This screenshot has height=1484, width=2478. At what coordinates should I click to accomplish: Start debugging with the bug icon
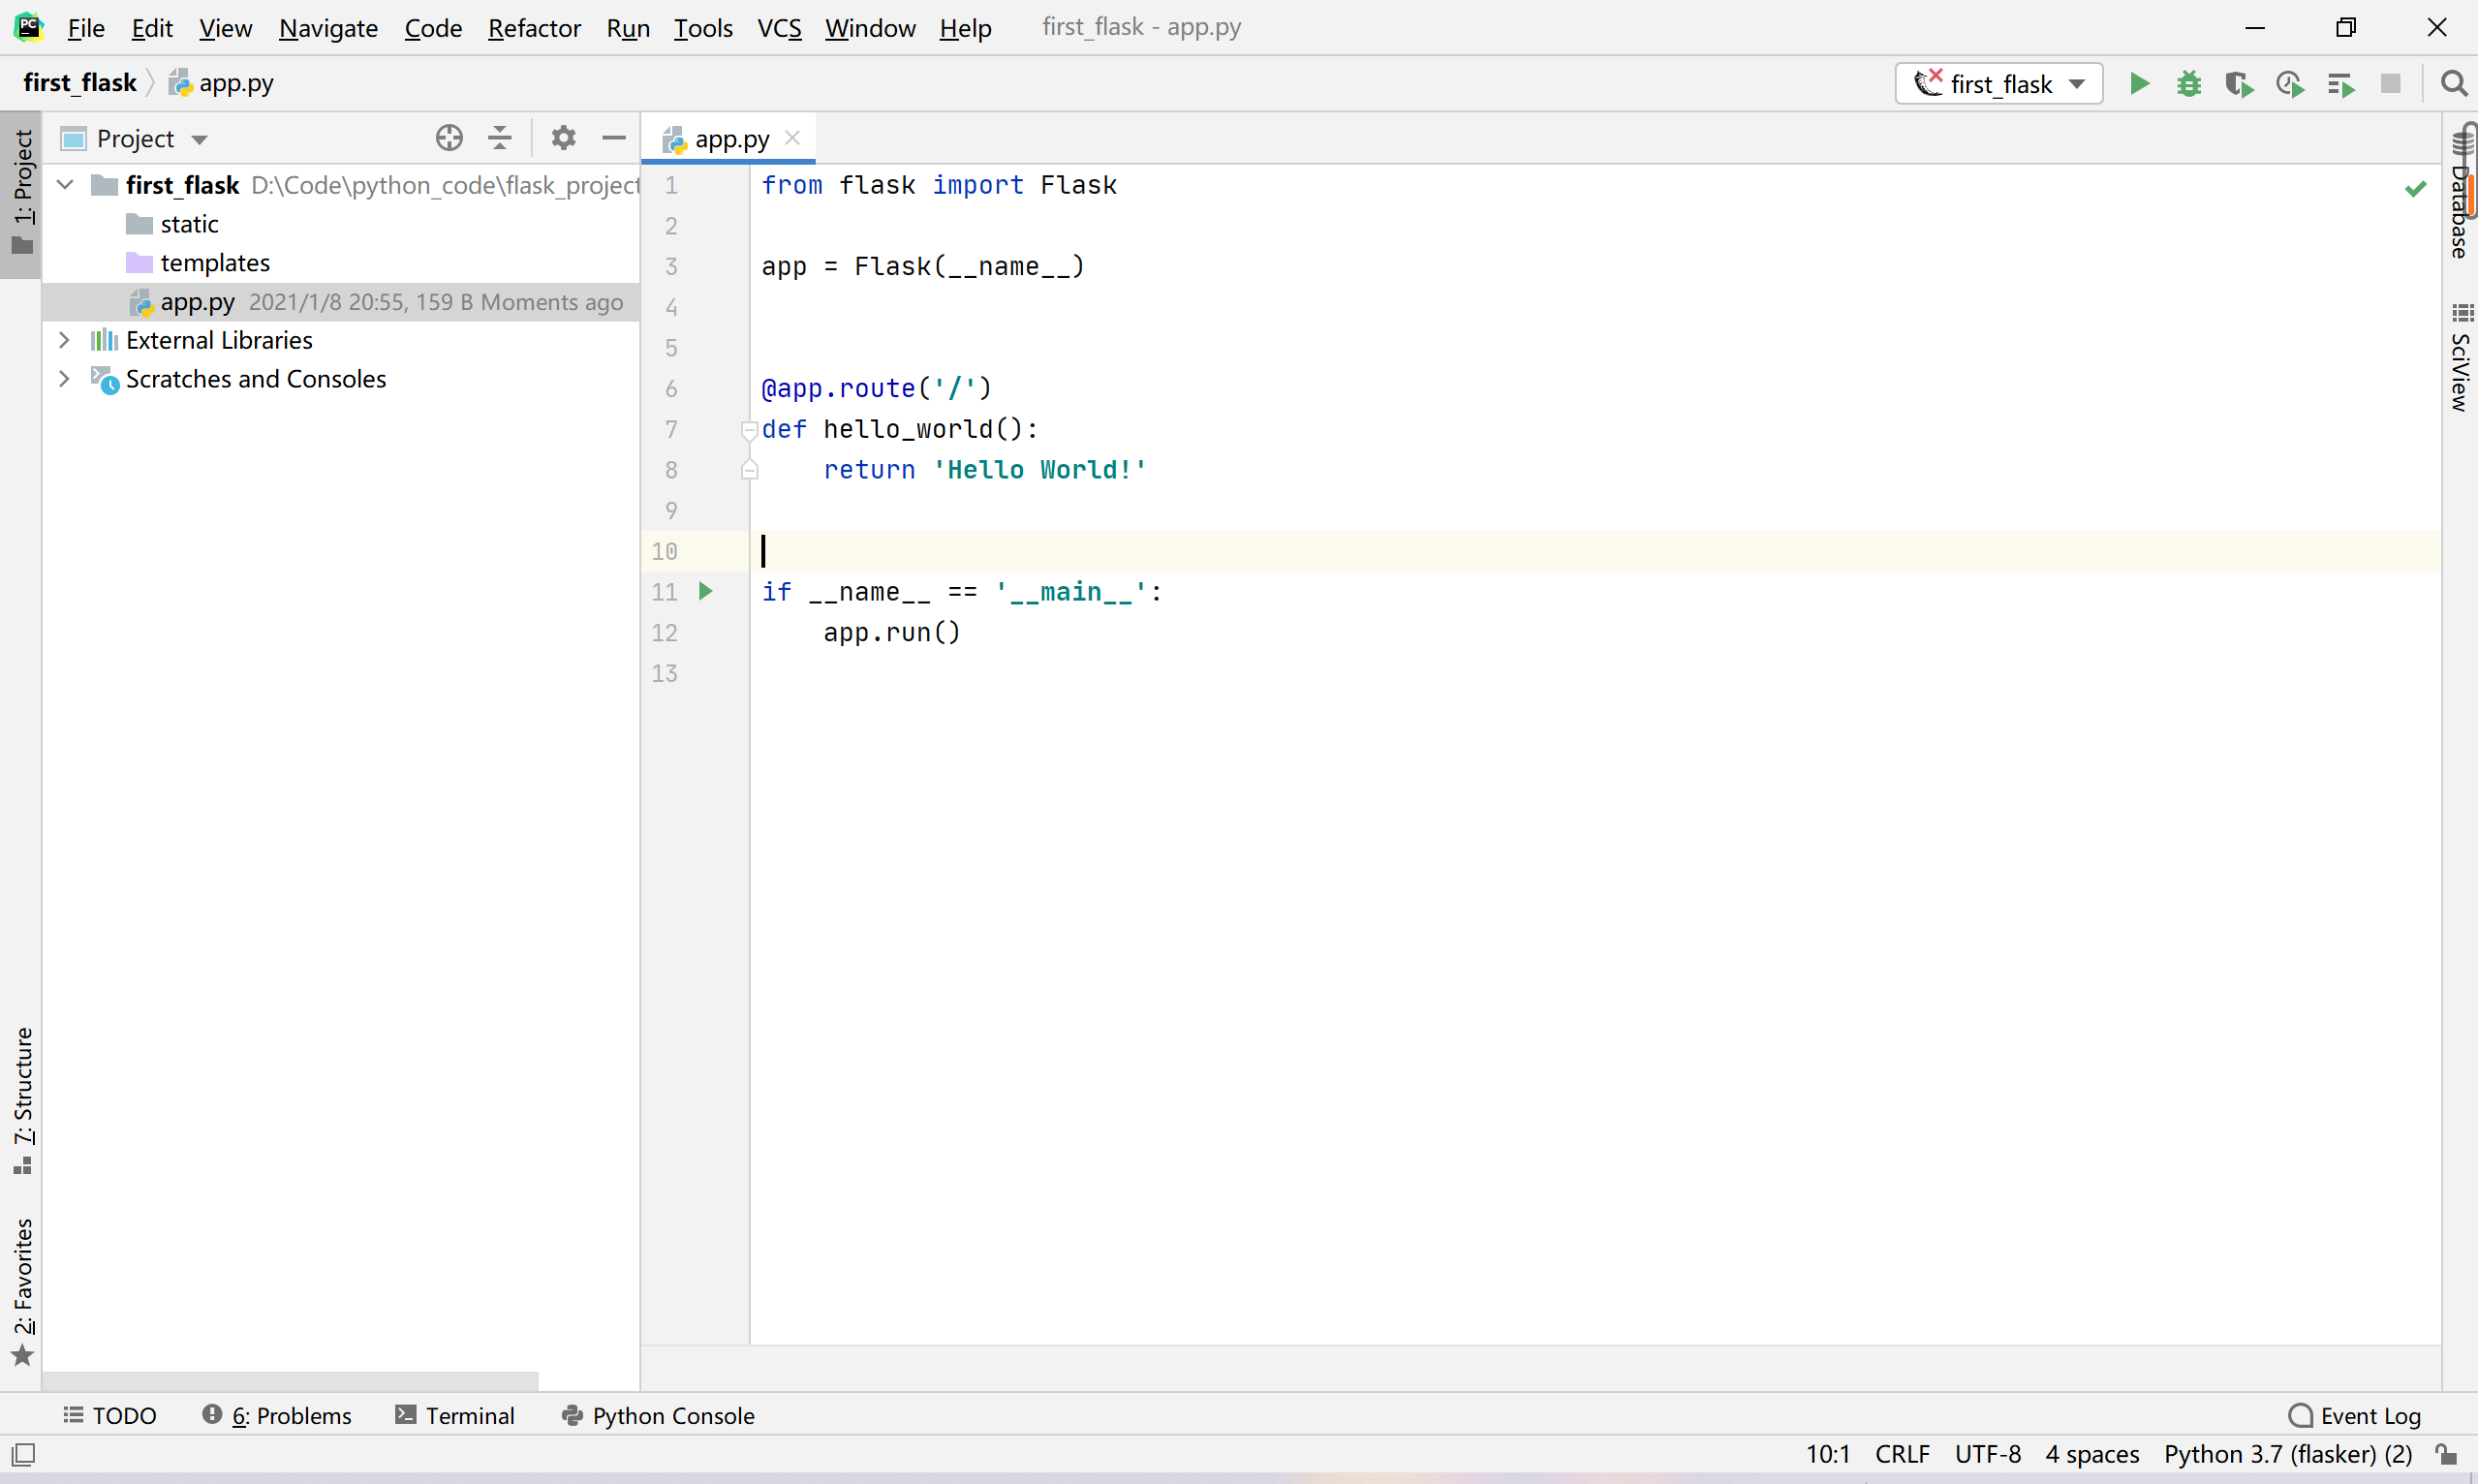coord(2189,84)
